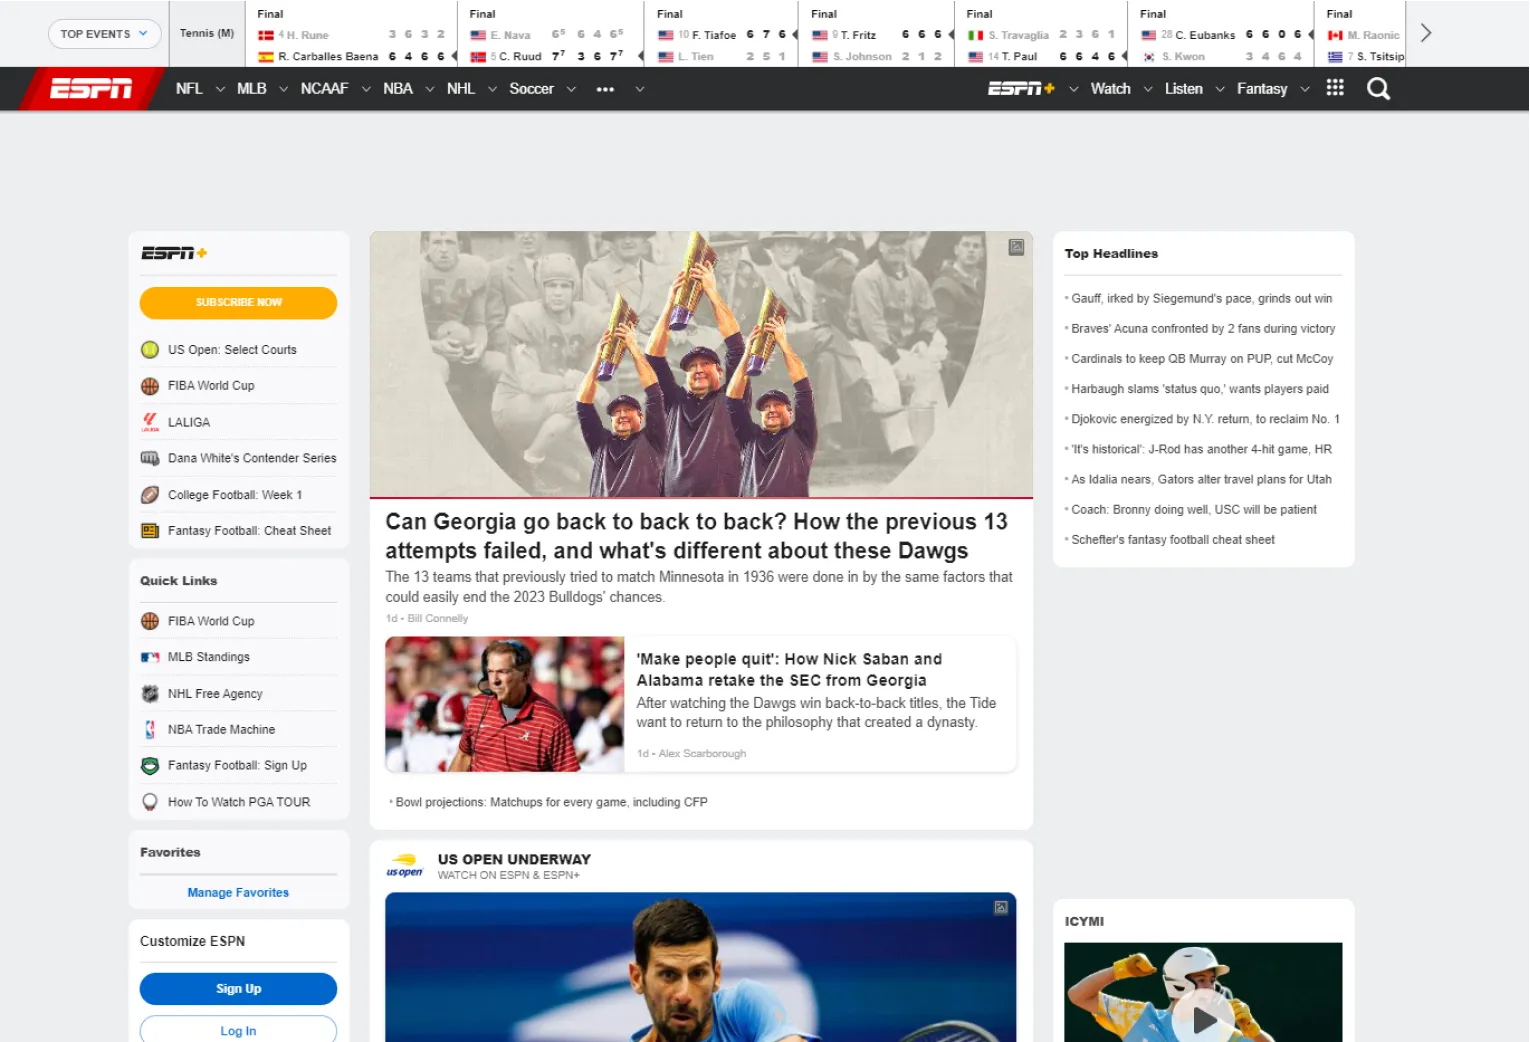Click the blue Sign Up button
The image size is (1530, 1042).
tap(238, 989)
